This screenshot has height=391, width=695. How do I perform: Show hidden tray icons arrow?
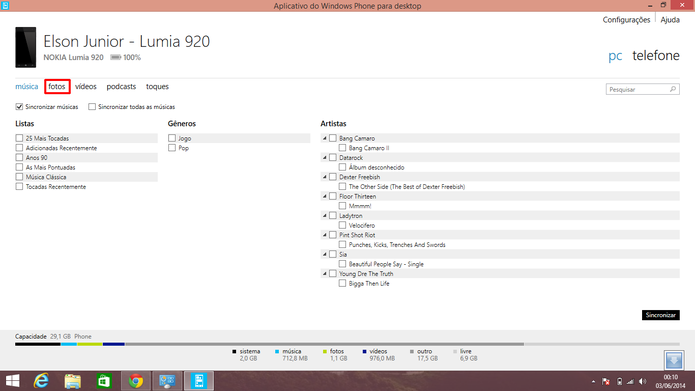[593, 382]
